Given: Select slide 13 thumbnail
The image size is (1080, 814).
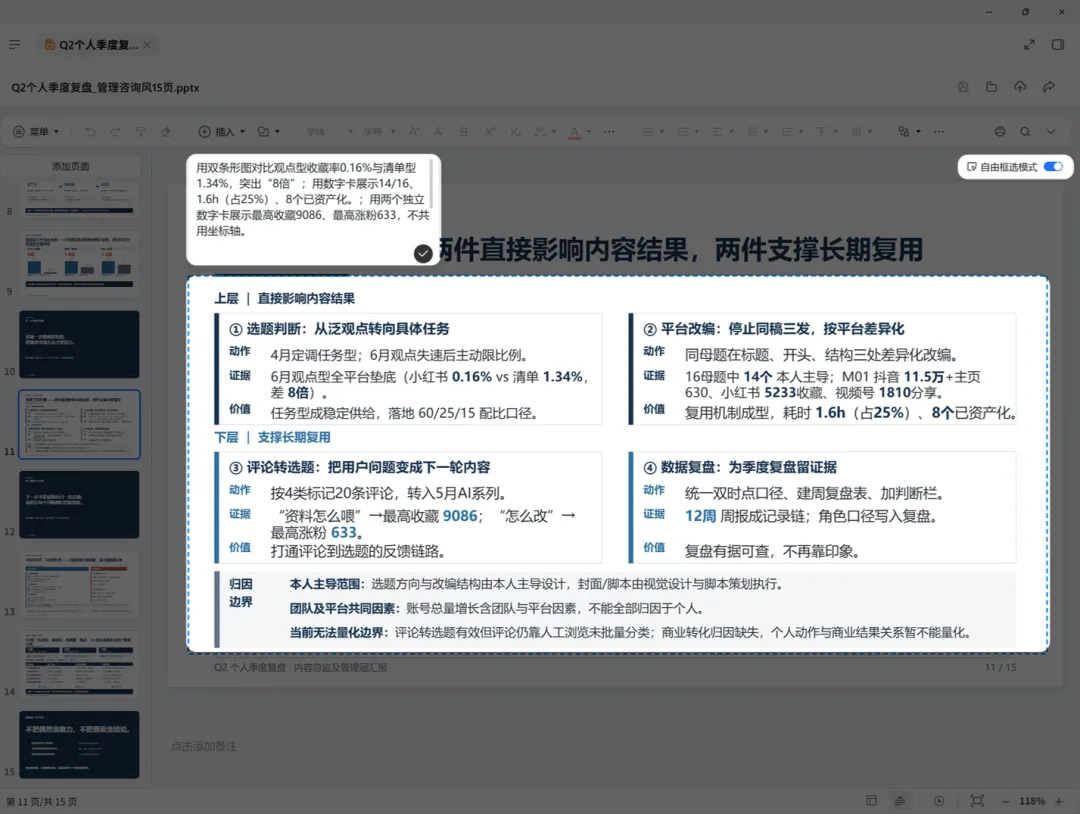Looking at the screenshot, I should 79,585.
